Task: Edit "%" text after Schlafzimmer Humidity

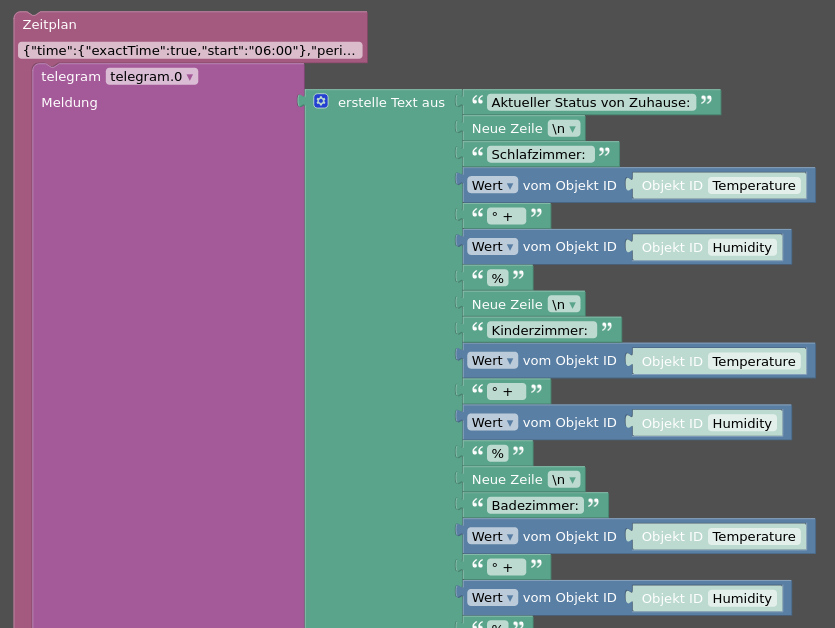Action: tap(497, 278)
